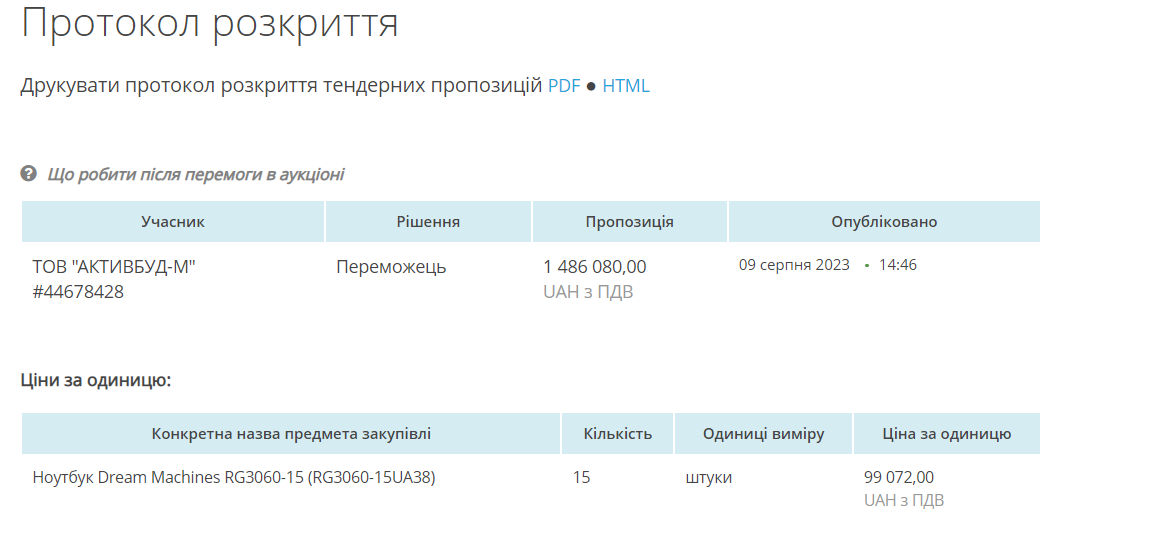The width and height of the screenshot is (1151, 560).
Task: Click the "Кількість" column header
Action: (x=618, y=434)
